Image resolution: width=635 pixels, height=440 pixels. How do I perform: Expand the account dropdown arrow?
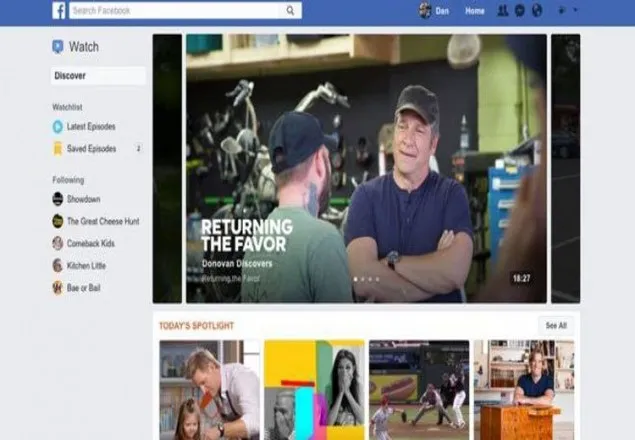[x=576, y=10]
